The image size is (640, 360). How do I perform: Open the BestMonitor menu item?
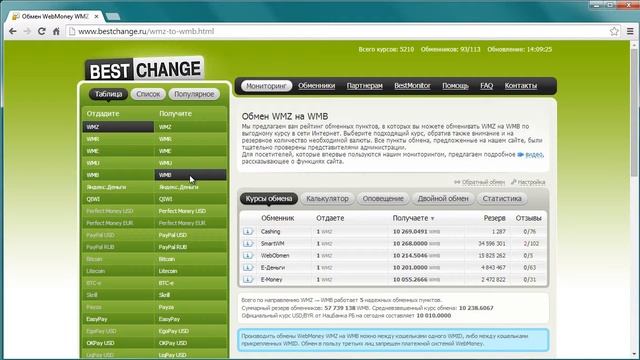tap(412, 86)
